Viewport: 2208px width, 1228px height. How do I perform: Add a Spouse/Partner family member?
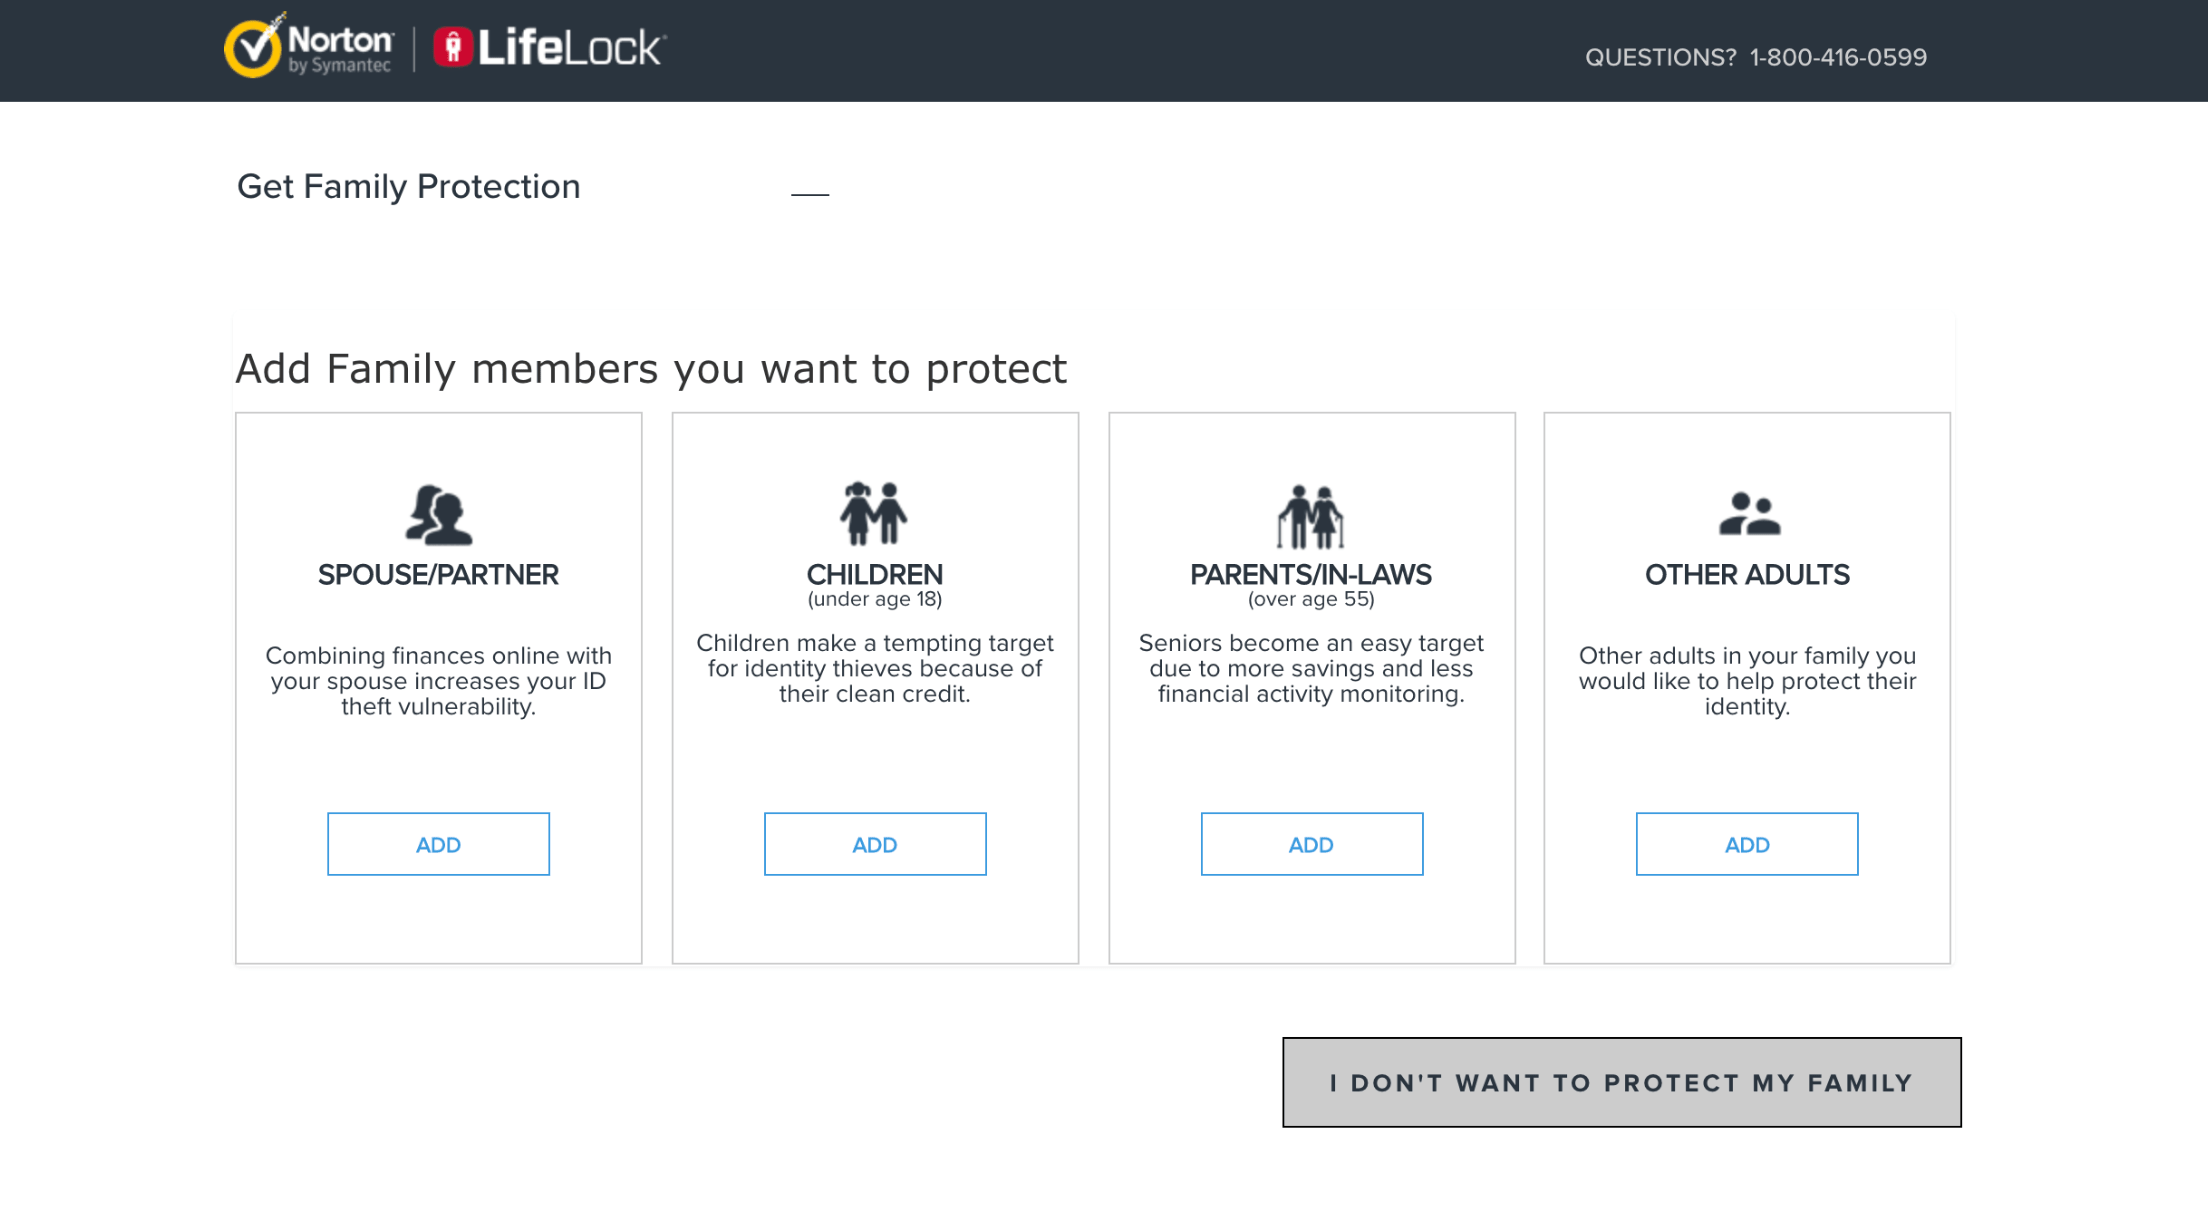coord(438,844)
